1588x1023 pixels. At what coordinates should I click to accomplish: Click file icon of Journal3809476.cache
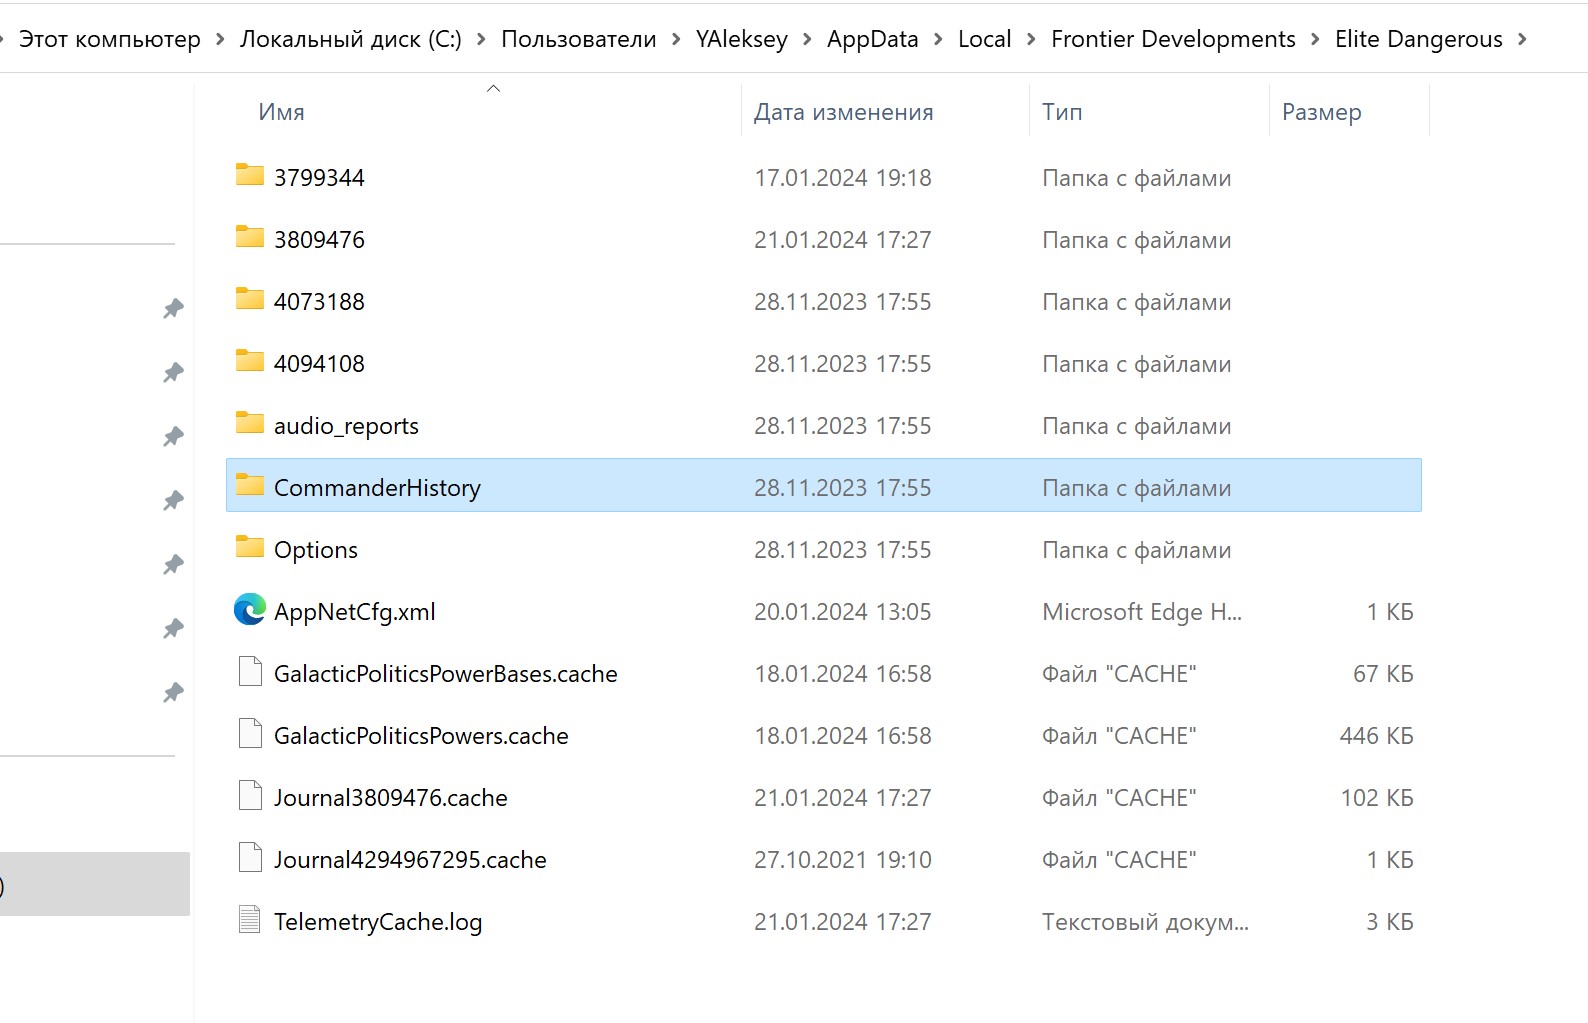pyautogui.click(x=250, y=796)
